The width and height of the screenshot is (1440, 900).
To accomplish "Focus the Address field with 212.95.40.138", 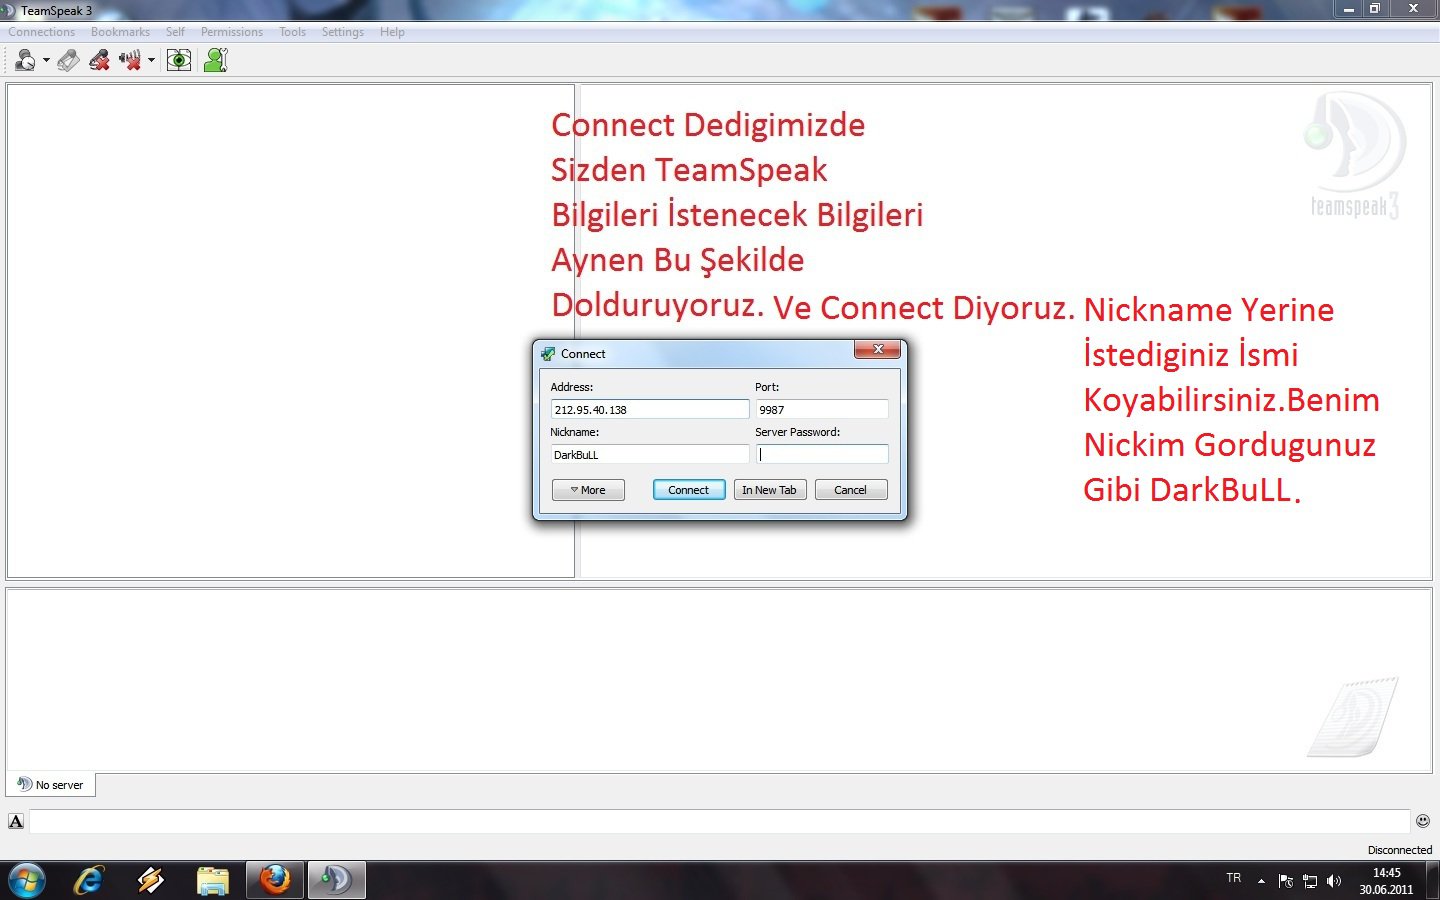I will [x=650, y=409].
